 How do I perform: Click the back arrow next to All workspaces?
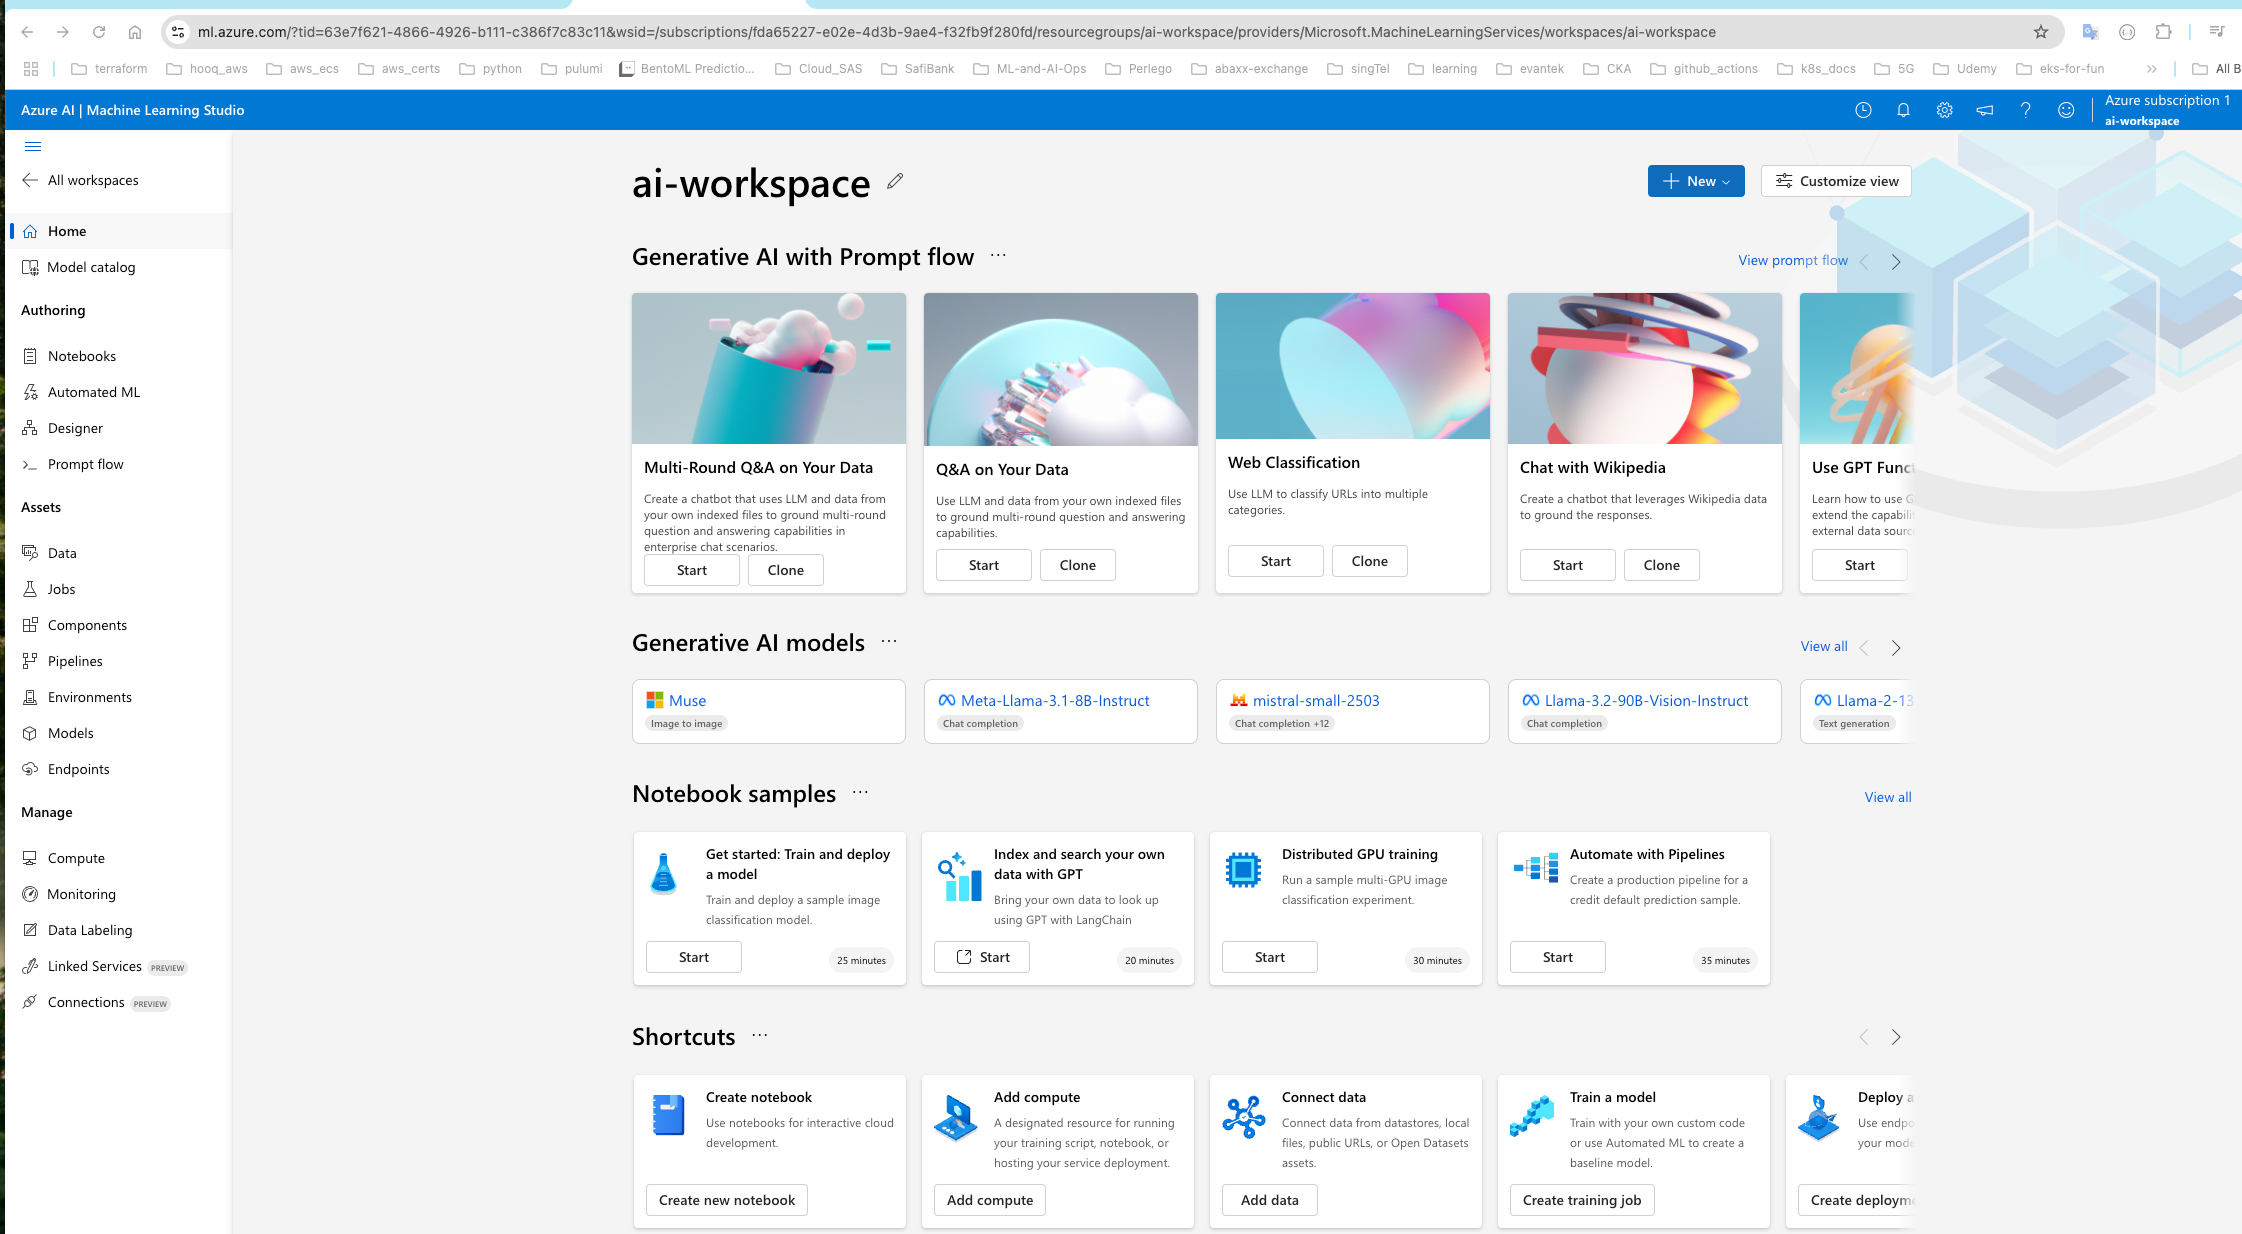coord(30,180)
